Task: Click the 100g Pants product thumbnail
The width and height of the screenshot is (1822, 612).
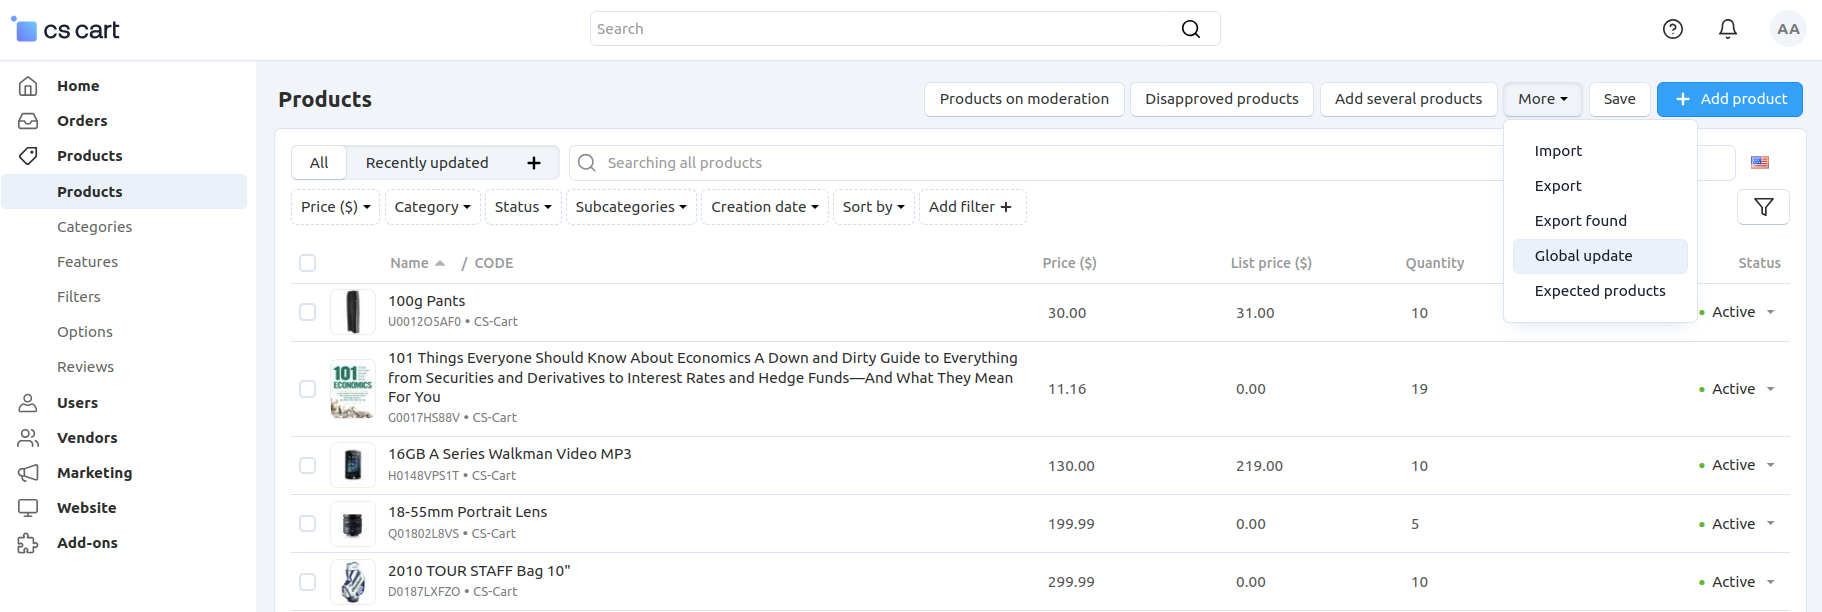Action: [353, 312]
